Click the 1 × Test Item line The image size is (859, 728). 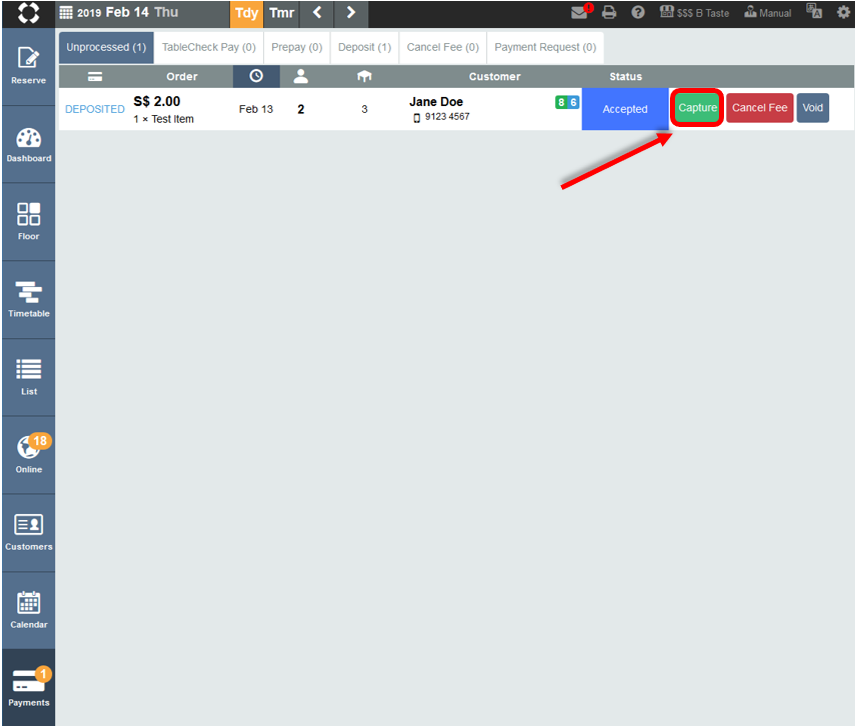(x=163, y=119)
